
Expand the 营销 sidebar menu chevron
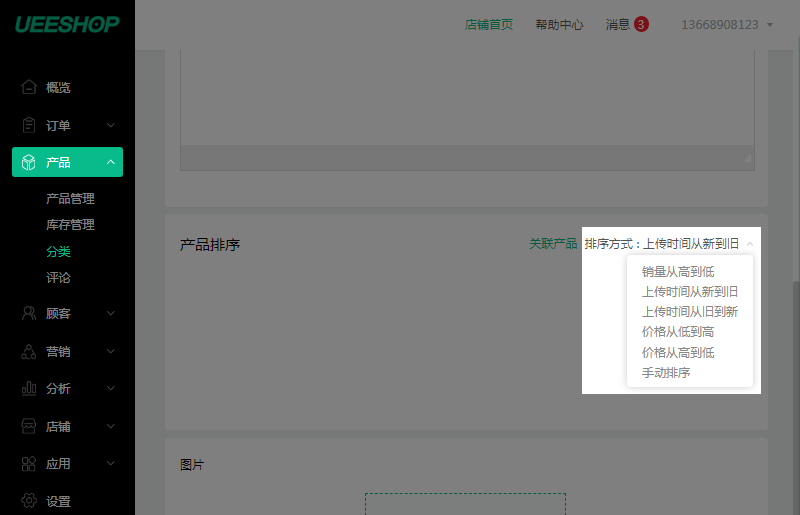(111, 351)
